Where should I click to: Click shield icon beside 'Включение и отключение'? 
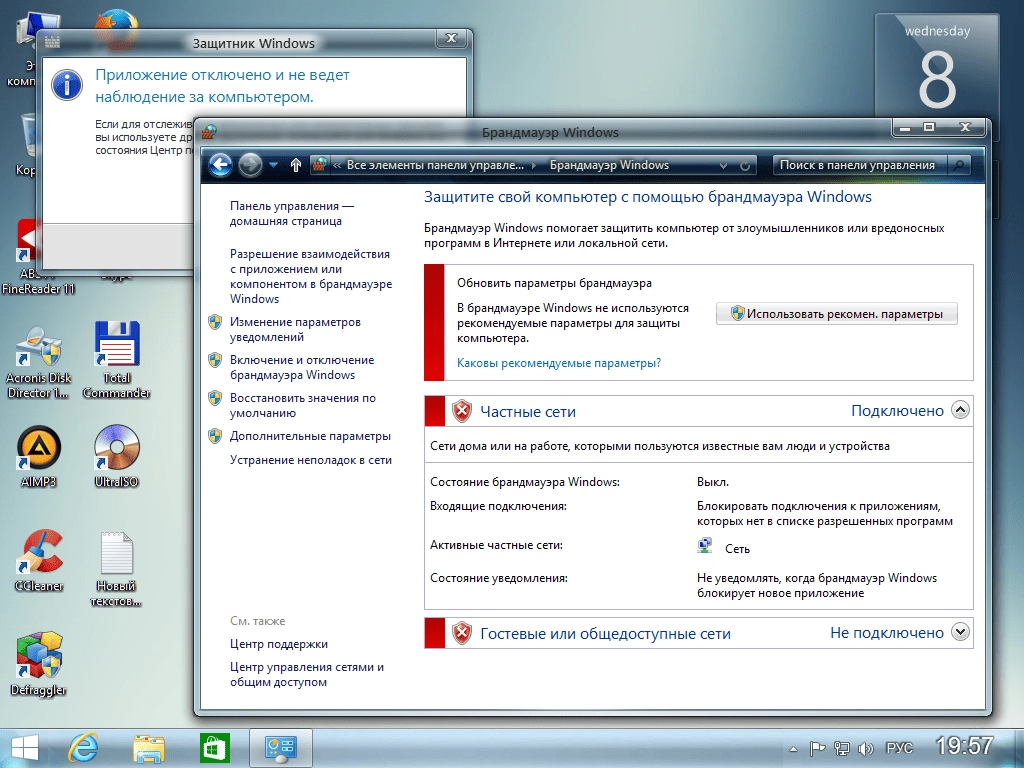click(215, 360)
